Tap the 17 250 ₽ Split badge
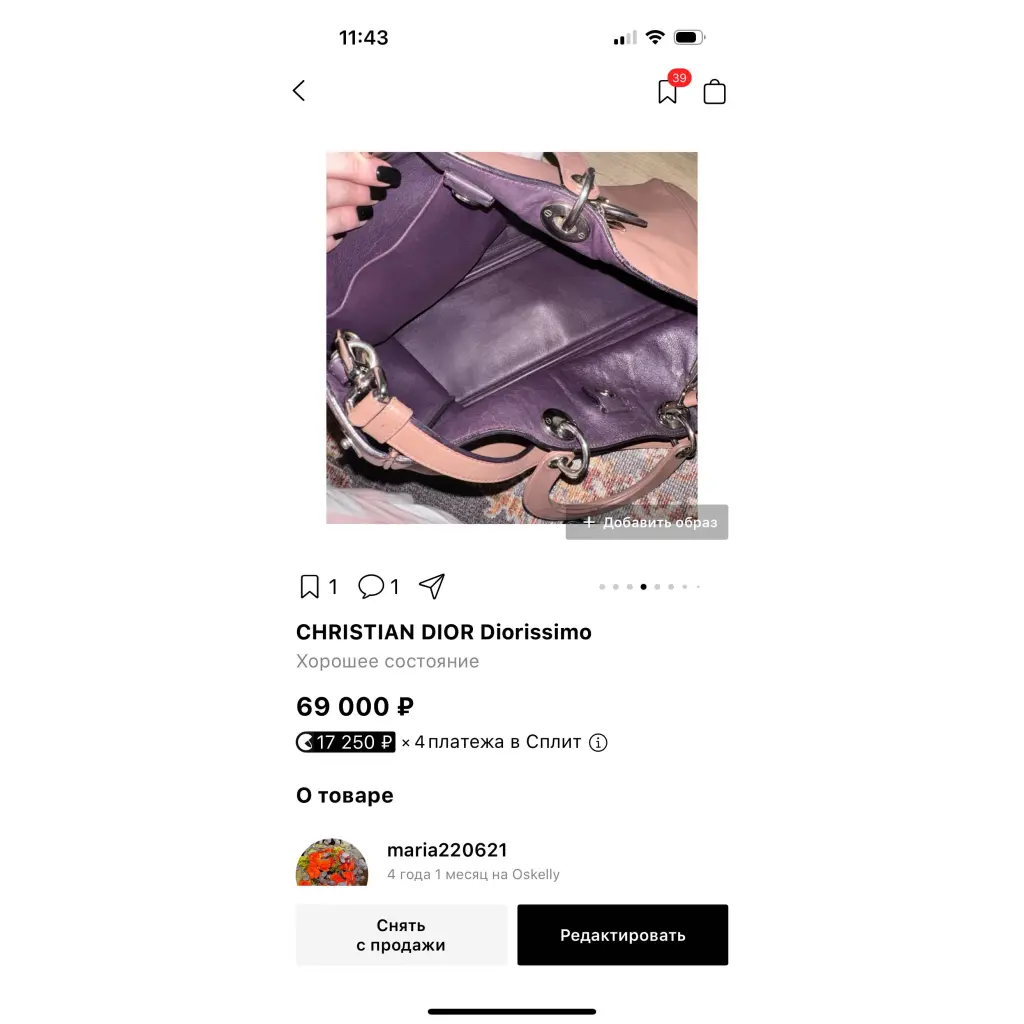1024x1024 pixels. click(345, 743)
